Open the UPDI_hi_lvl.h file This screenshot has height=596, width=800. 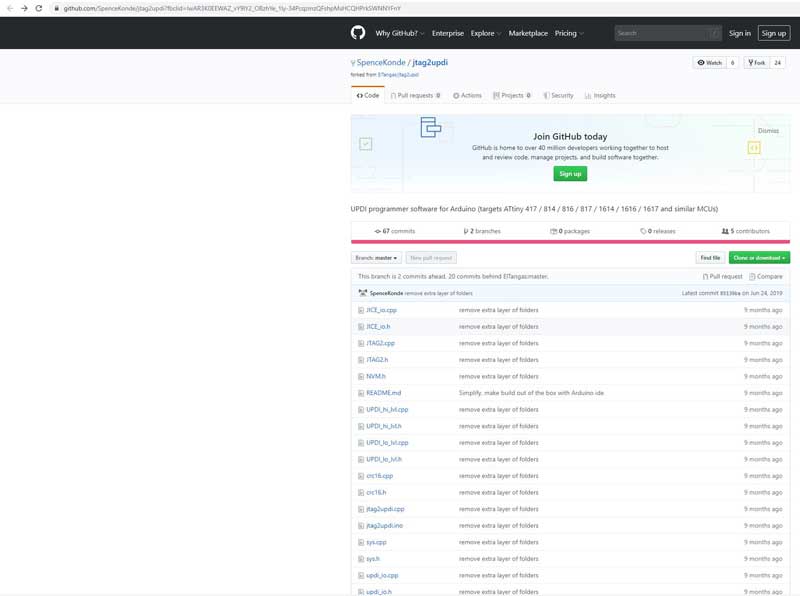(x=384, y=426)
